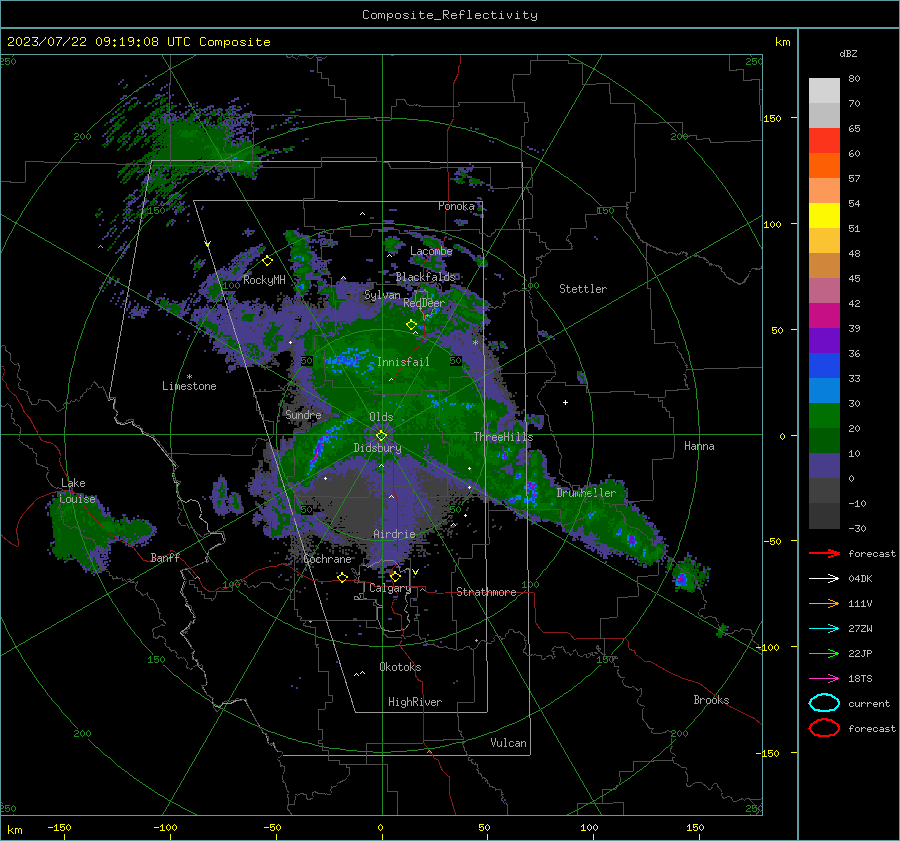The width and height of the screenshot is (900, 841).
Task: Click the Blackfalds label
Action: pos(425,277)
